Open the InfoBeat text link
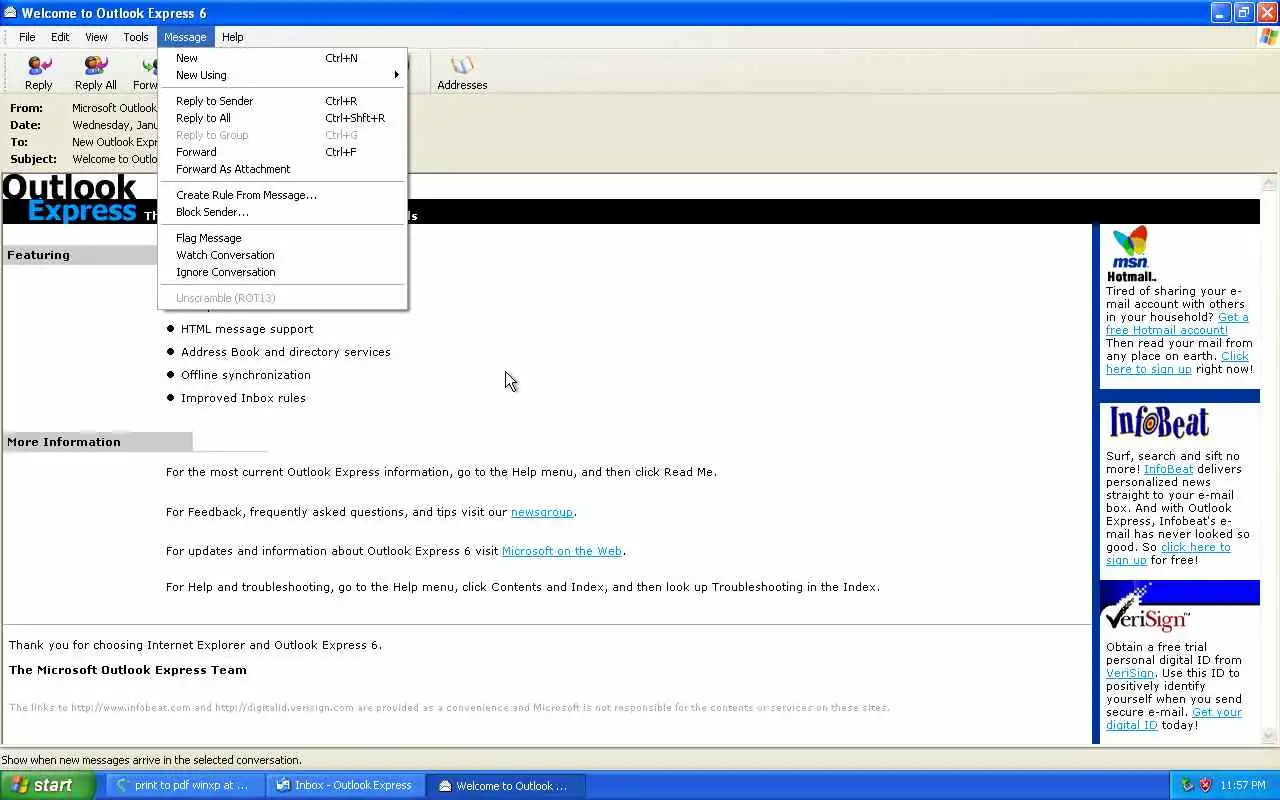The height and width of the screenshot is (800, 1280). pos(1168,469)
